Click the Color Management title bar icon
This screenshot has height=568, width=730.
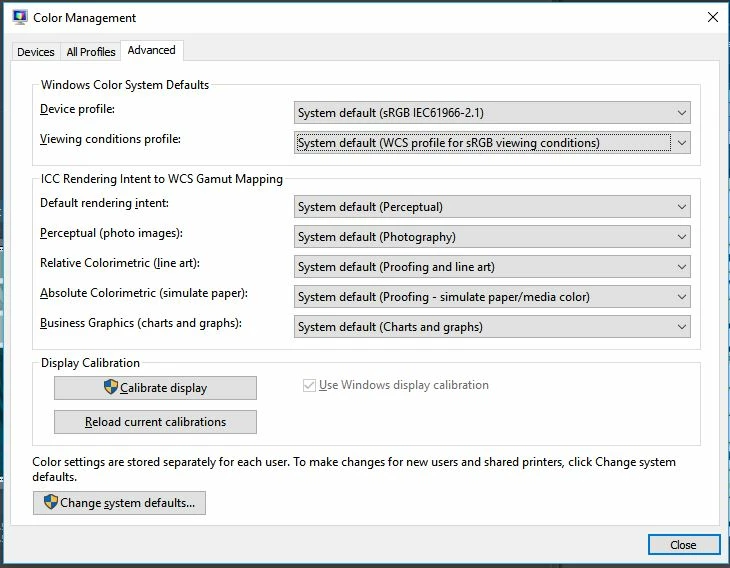click(20, 17)
